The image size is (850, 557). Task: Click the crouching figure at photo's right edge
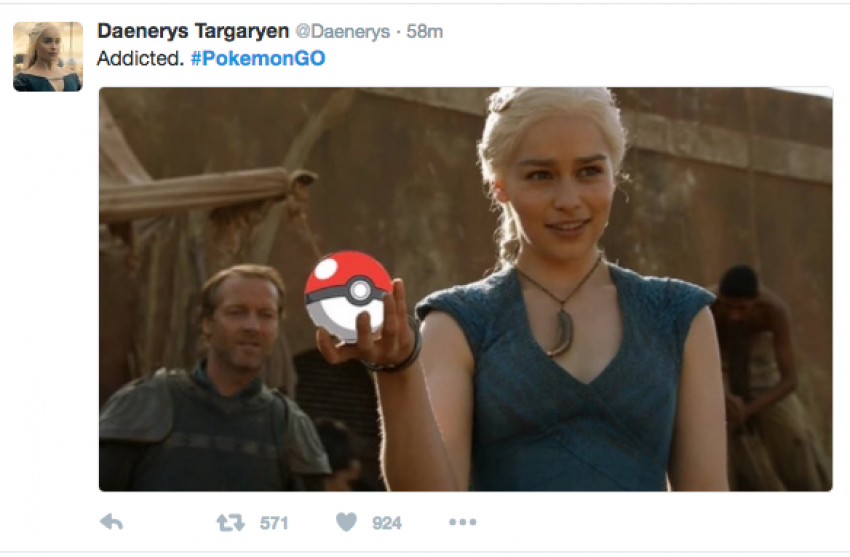coord(767,374)
